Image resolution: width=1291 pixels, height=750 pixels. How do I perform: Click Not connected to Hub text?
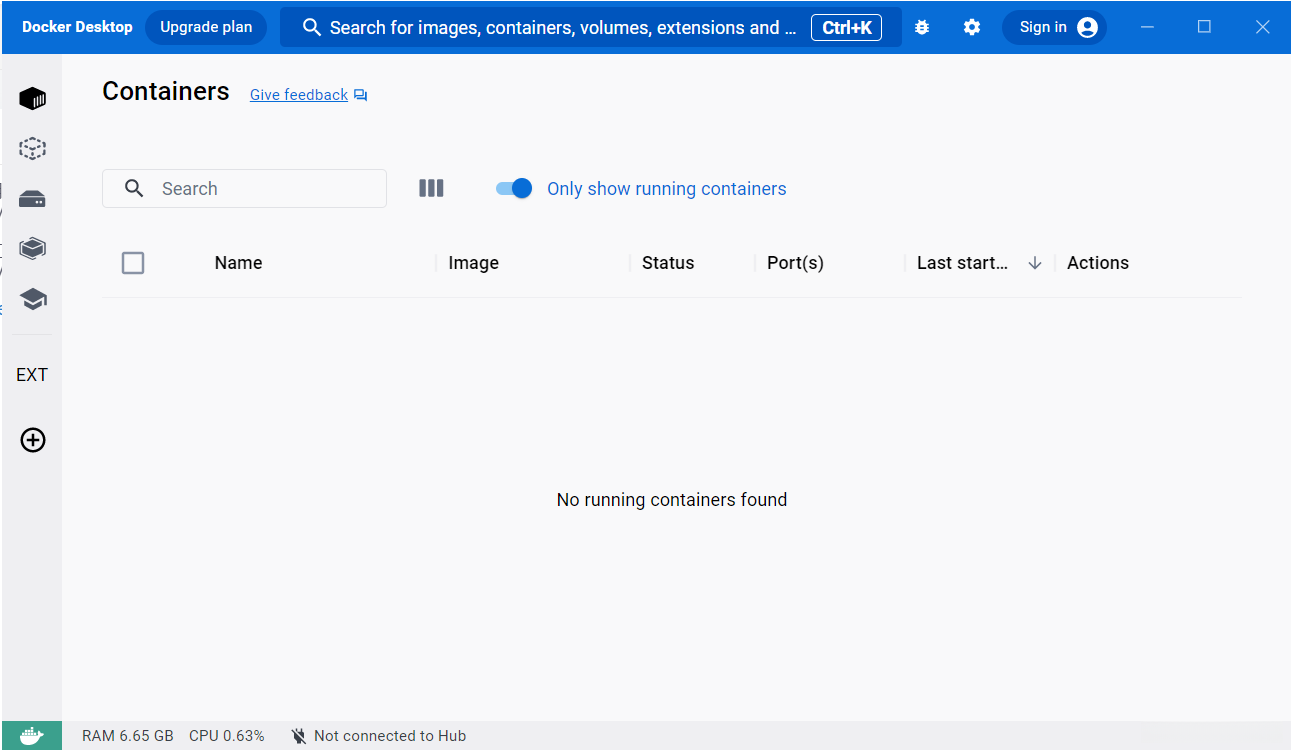click(x=390, y=736)
